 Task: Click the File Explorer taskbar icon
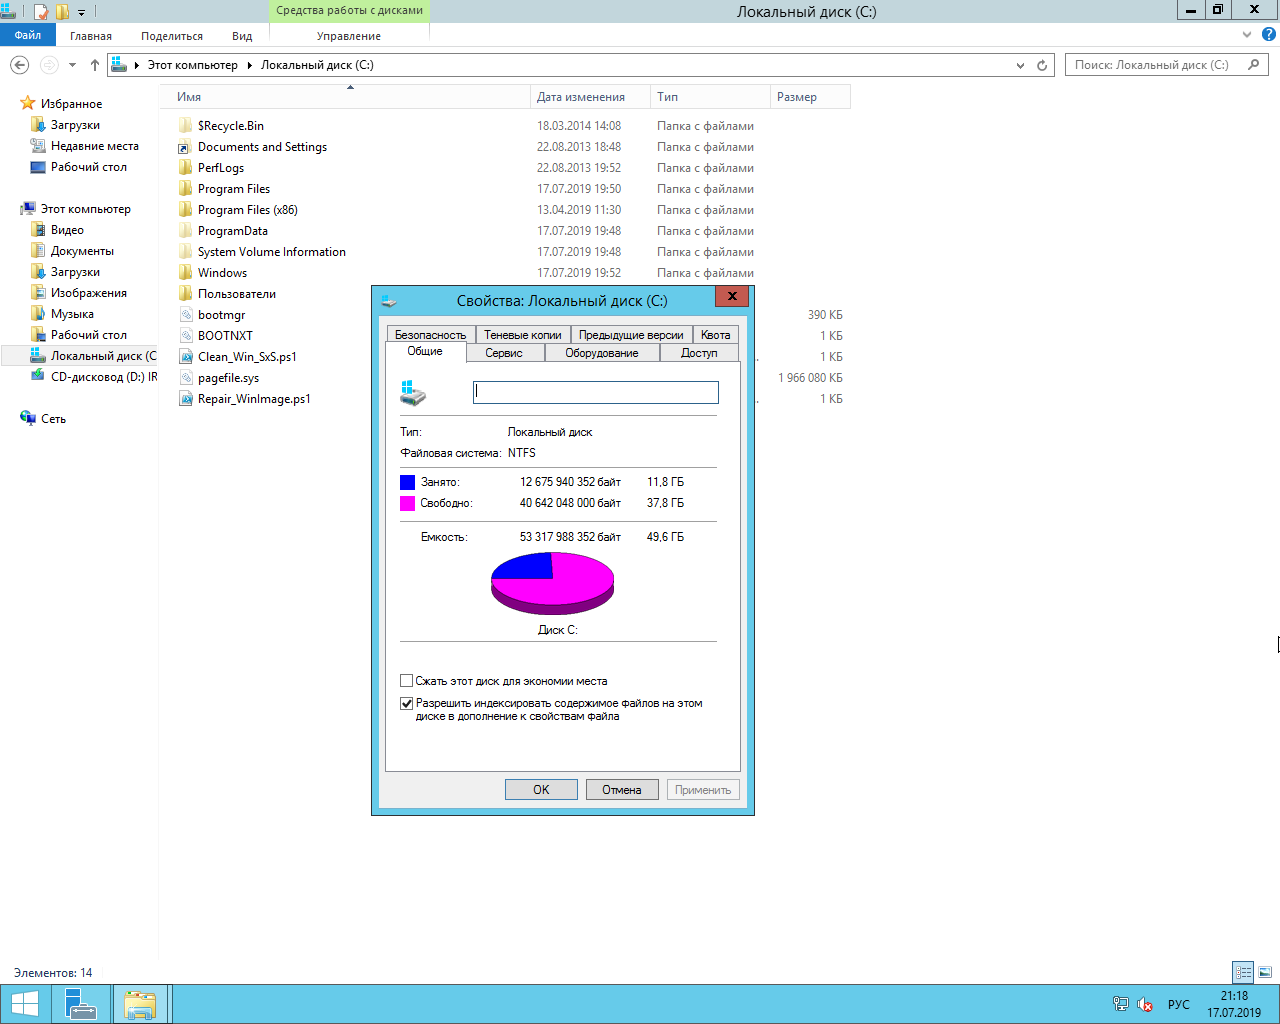tap(140, 1004)
